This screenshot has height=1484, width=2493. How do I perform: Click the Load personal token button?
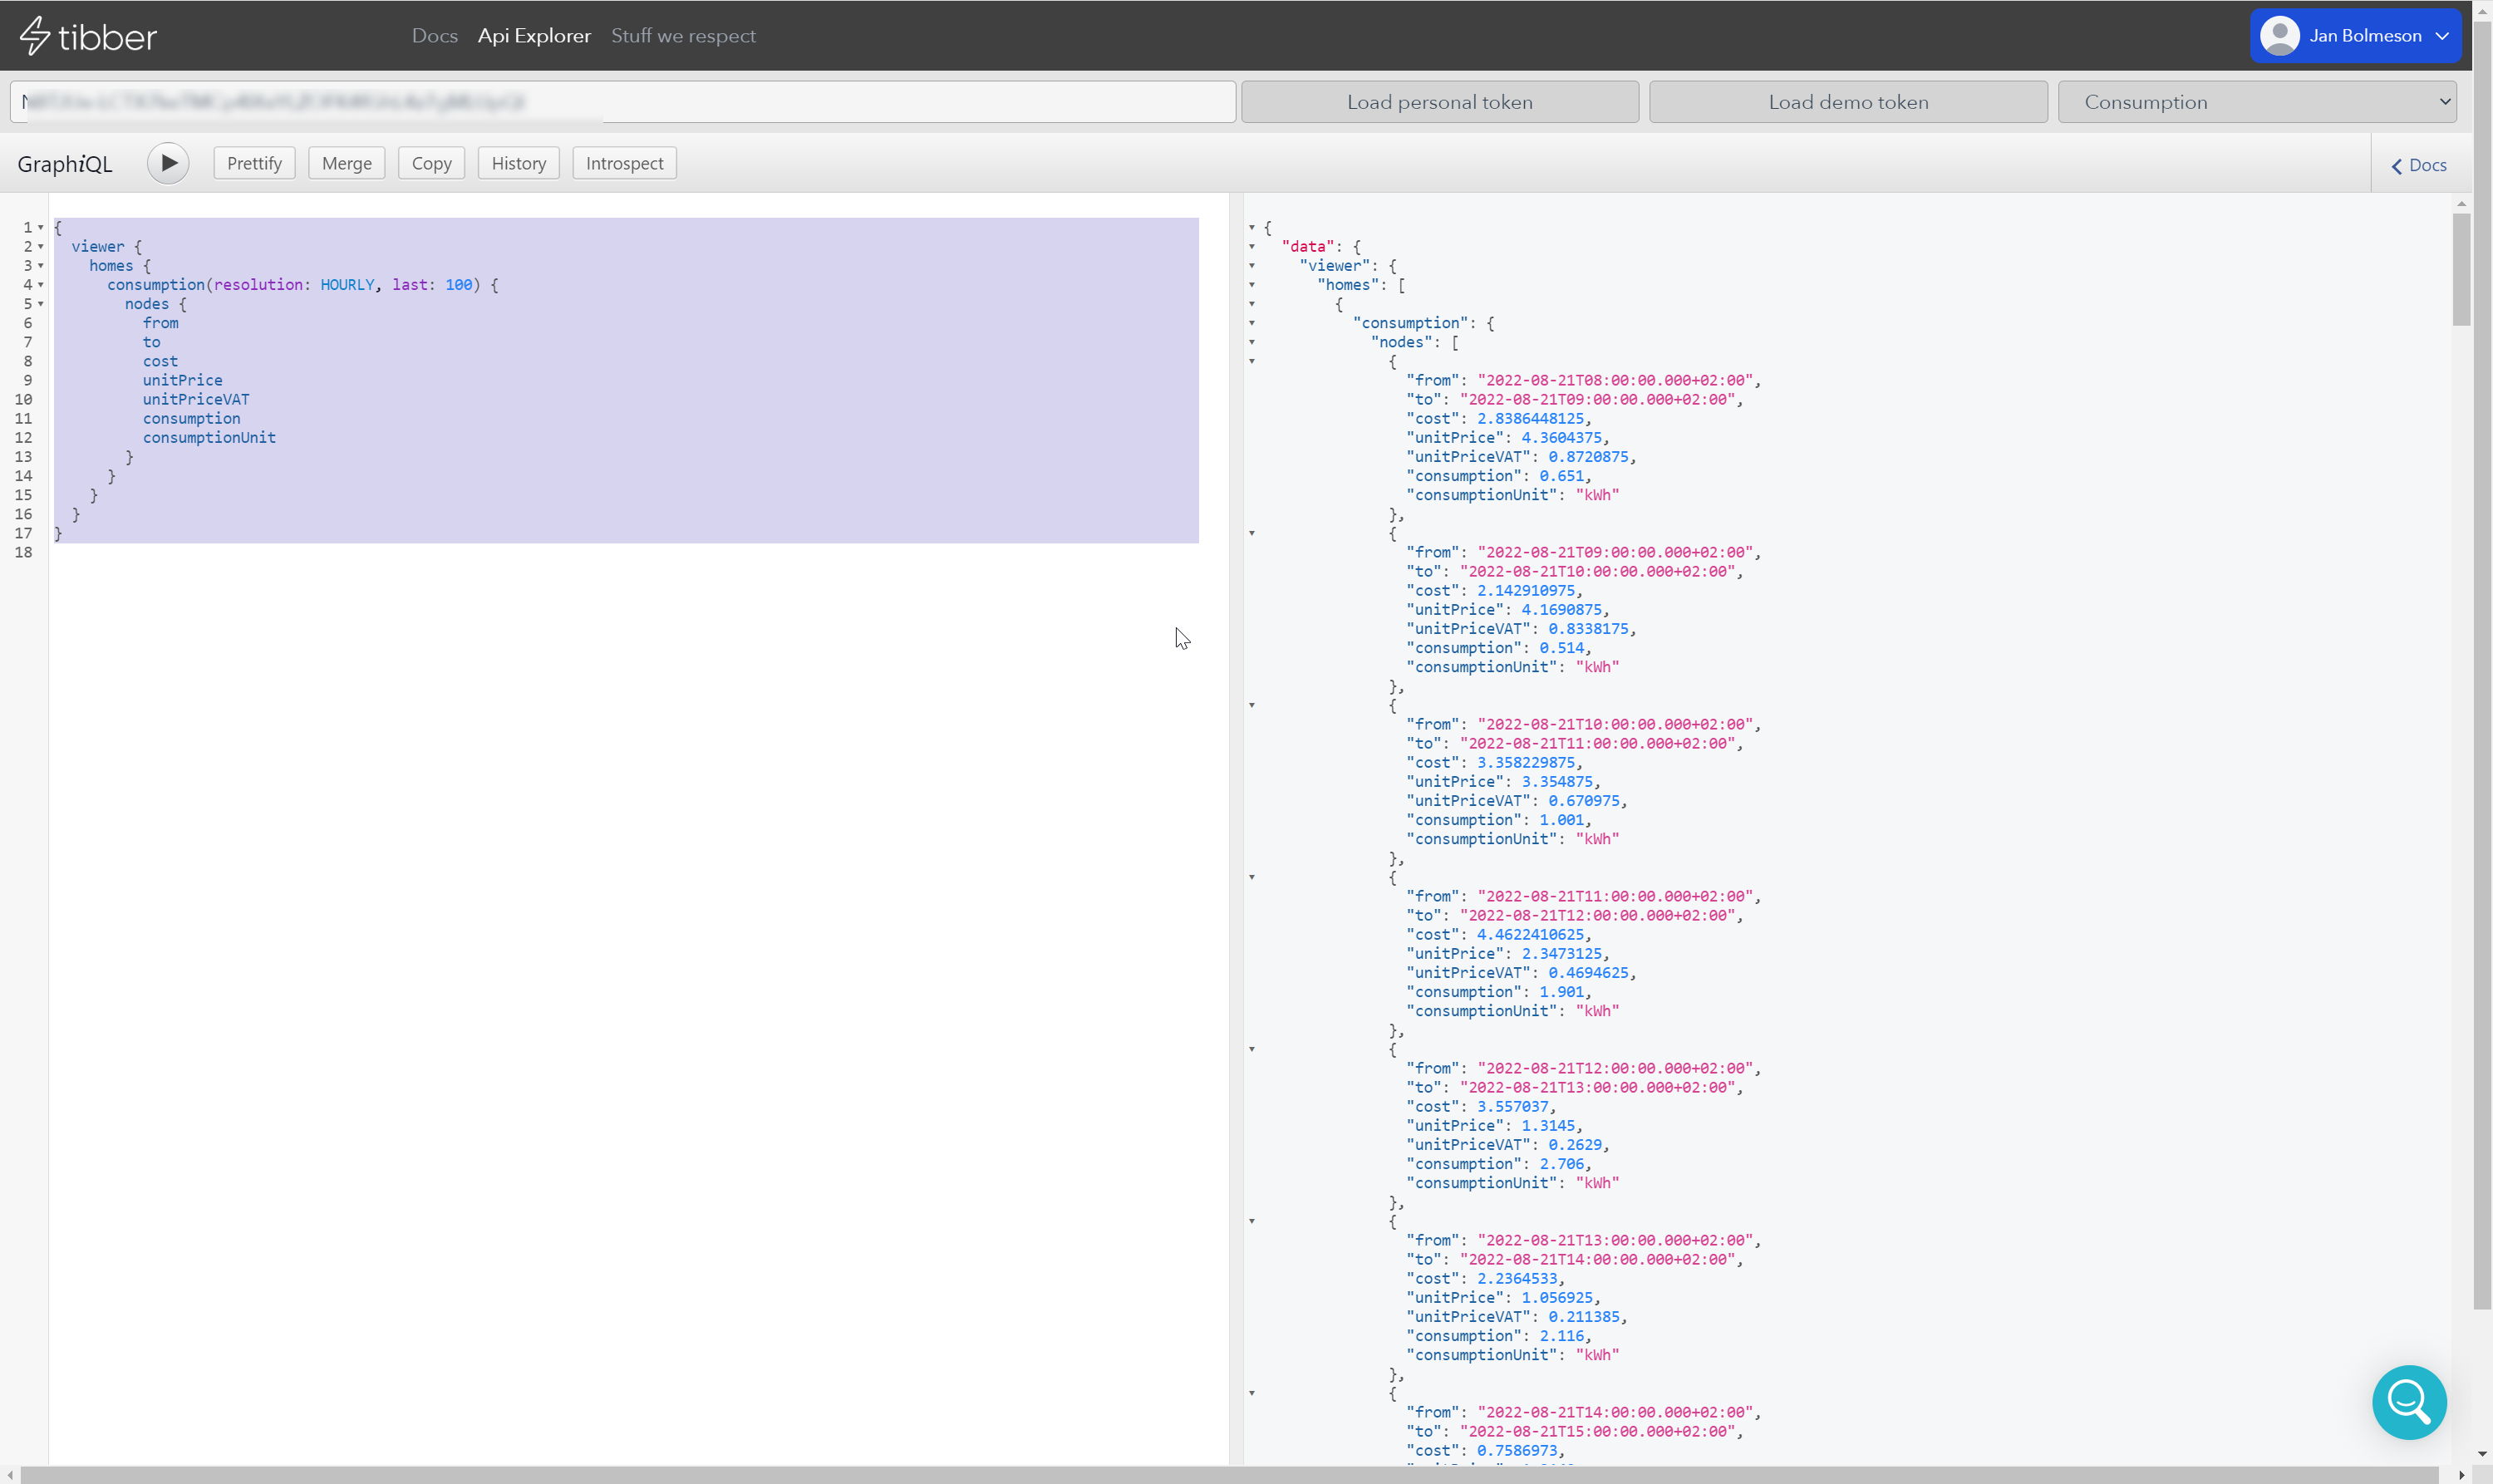(x=1439, y=102)
